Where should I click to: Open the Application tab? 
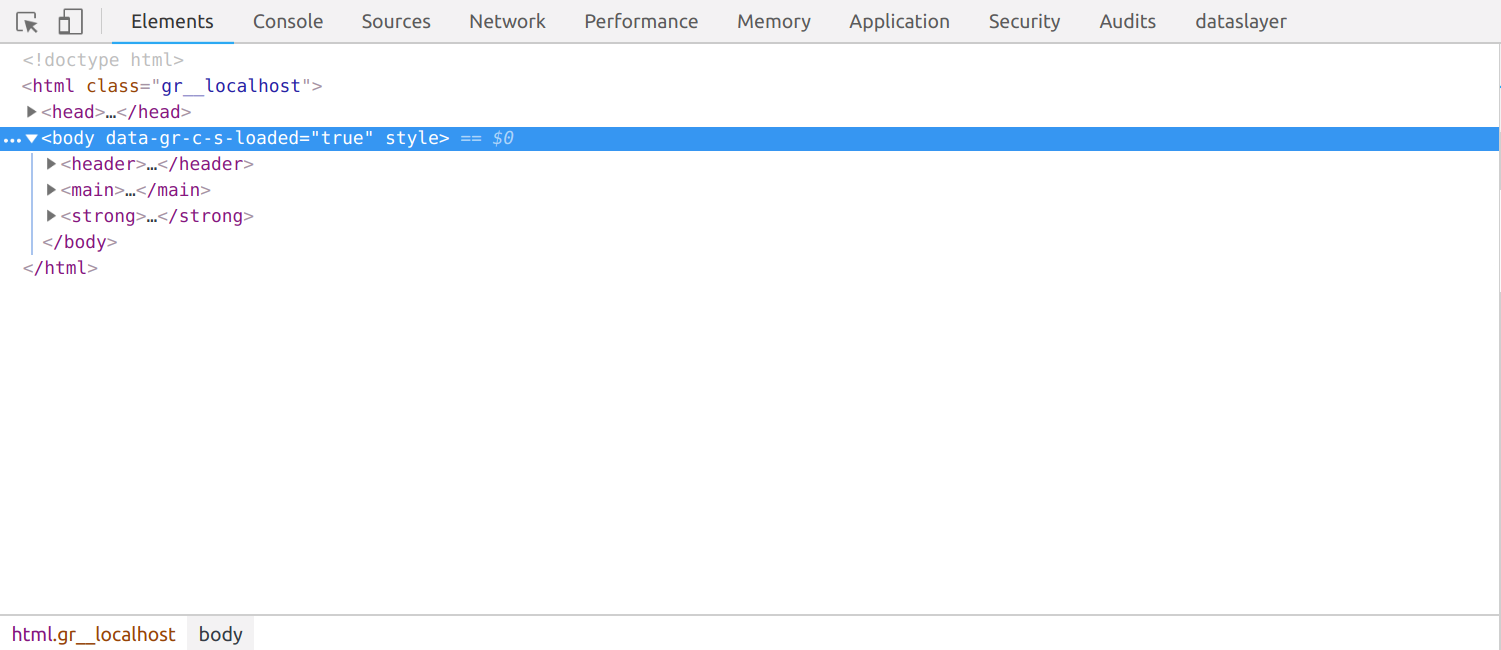click(x=899, y=22)
